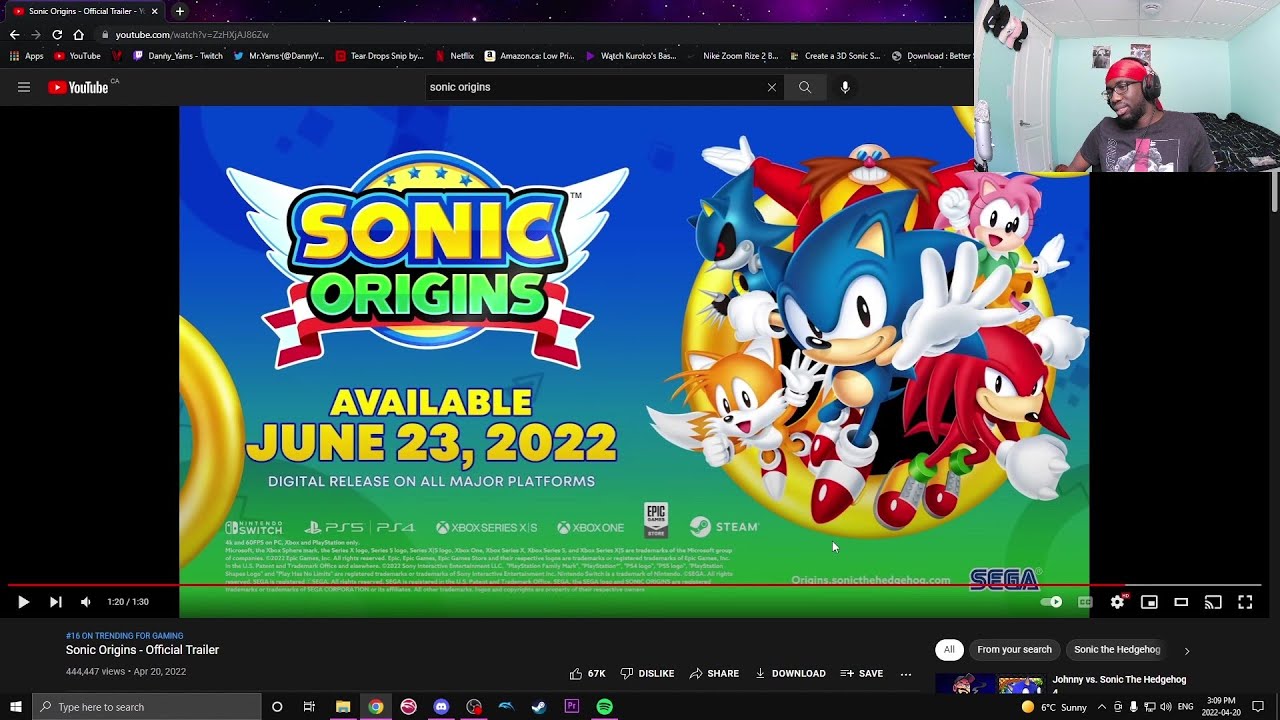Open the Netflix bookmark
1280x720 pixels.
[455, 56]
